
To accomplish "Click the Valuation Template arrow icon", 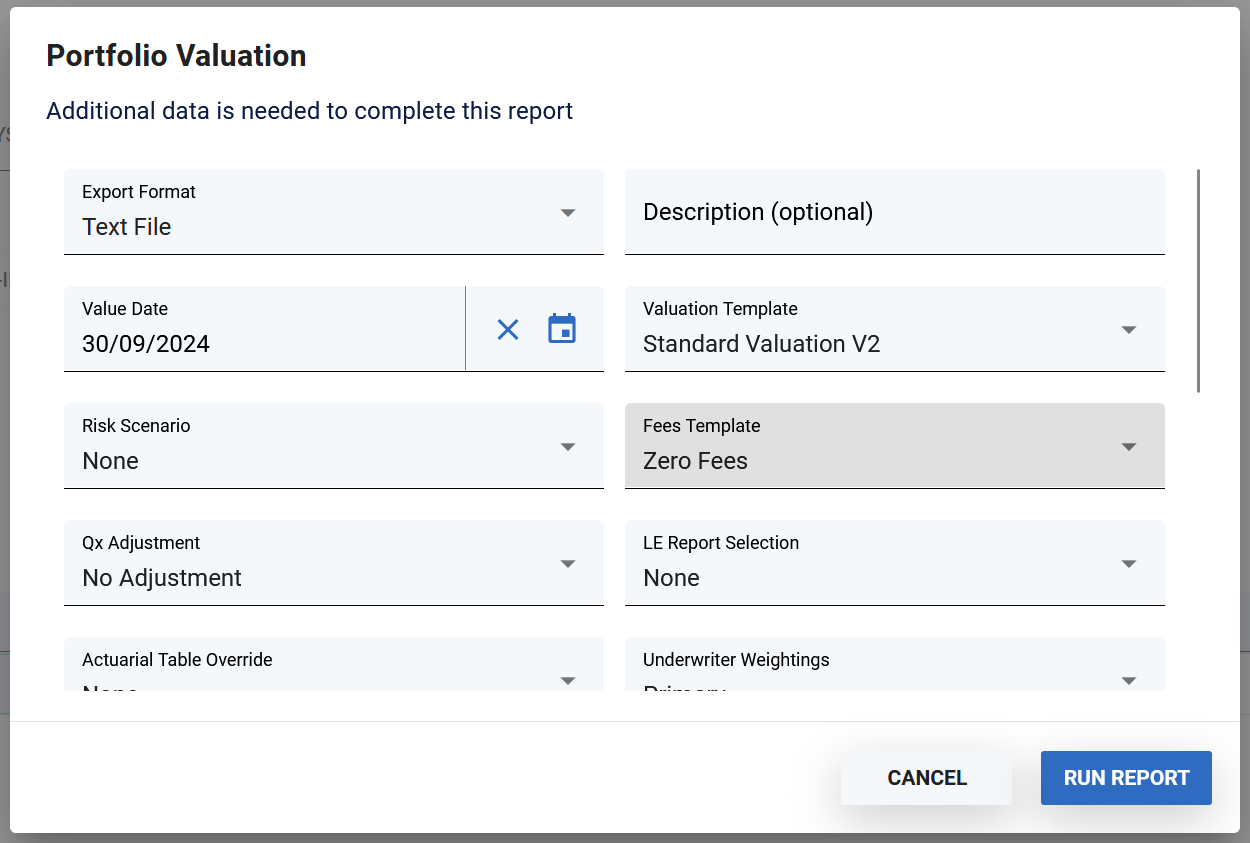I will (x=1129, y=330).
